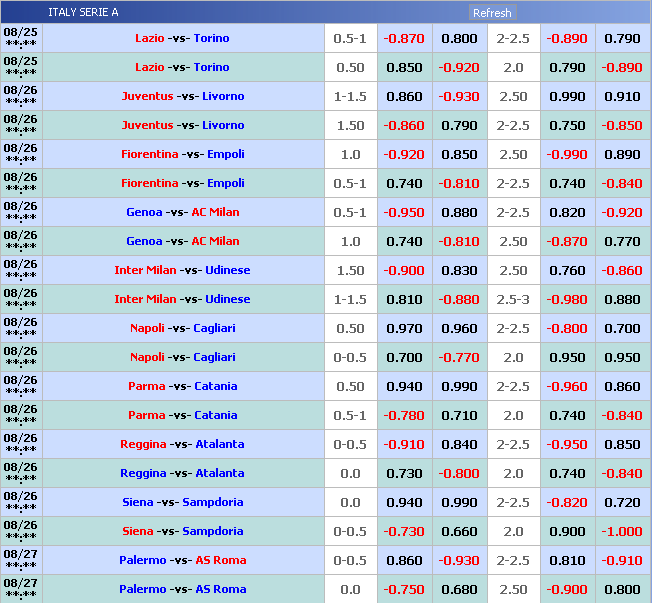
Task: Click the Refresh button
Action: (x=492, y=13)
